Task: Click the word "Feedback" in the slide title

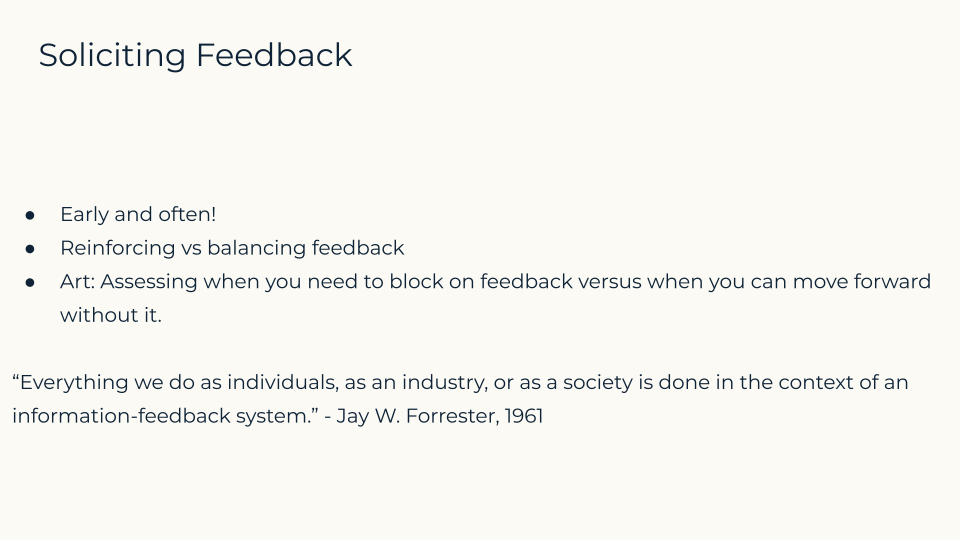Action: 274,54
